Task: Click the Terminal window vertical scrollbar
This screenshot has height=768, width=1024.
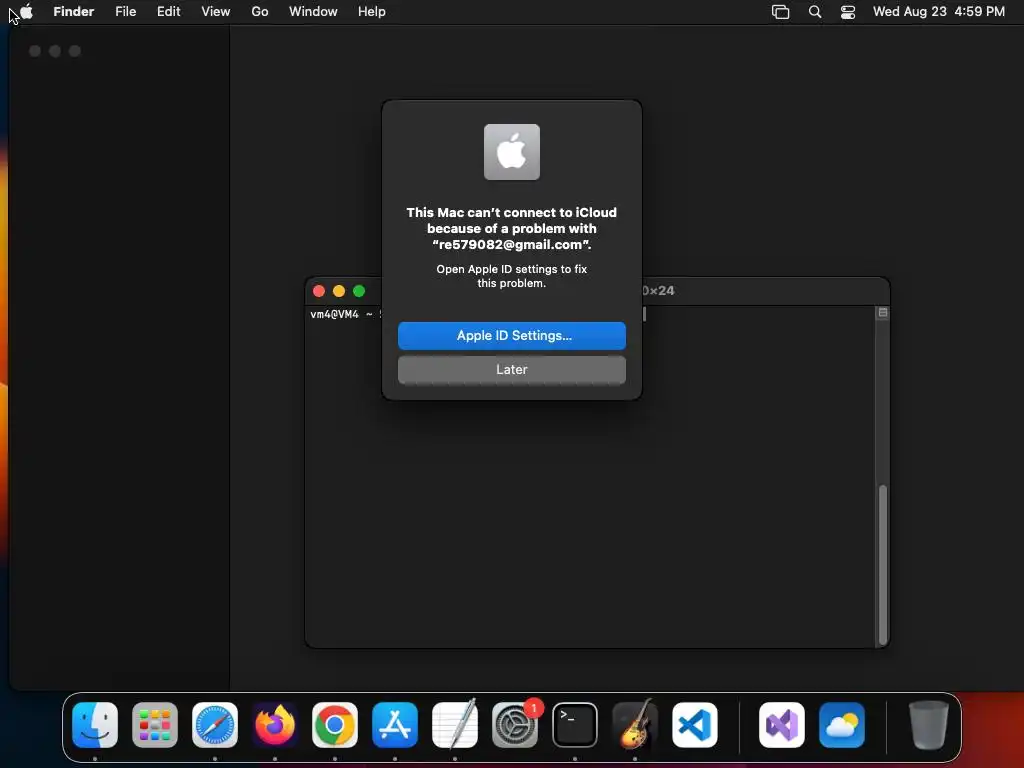Action: pos(883,565)
